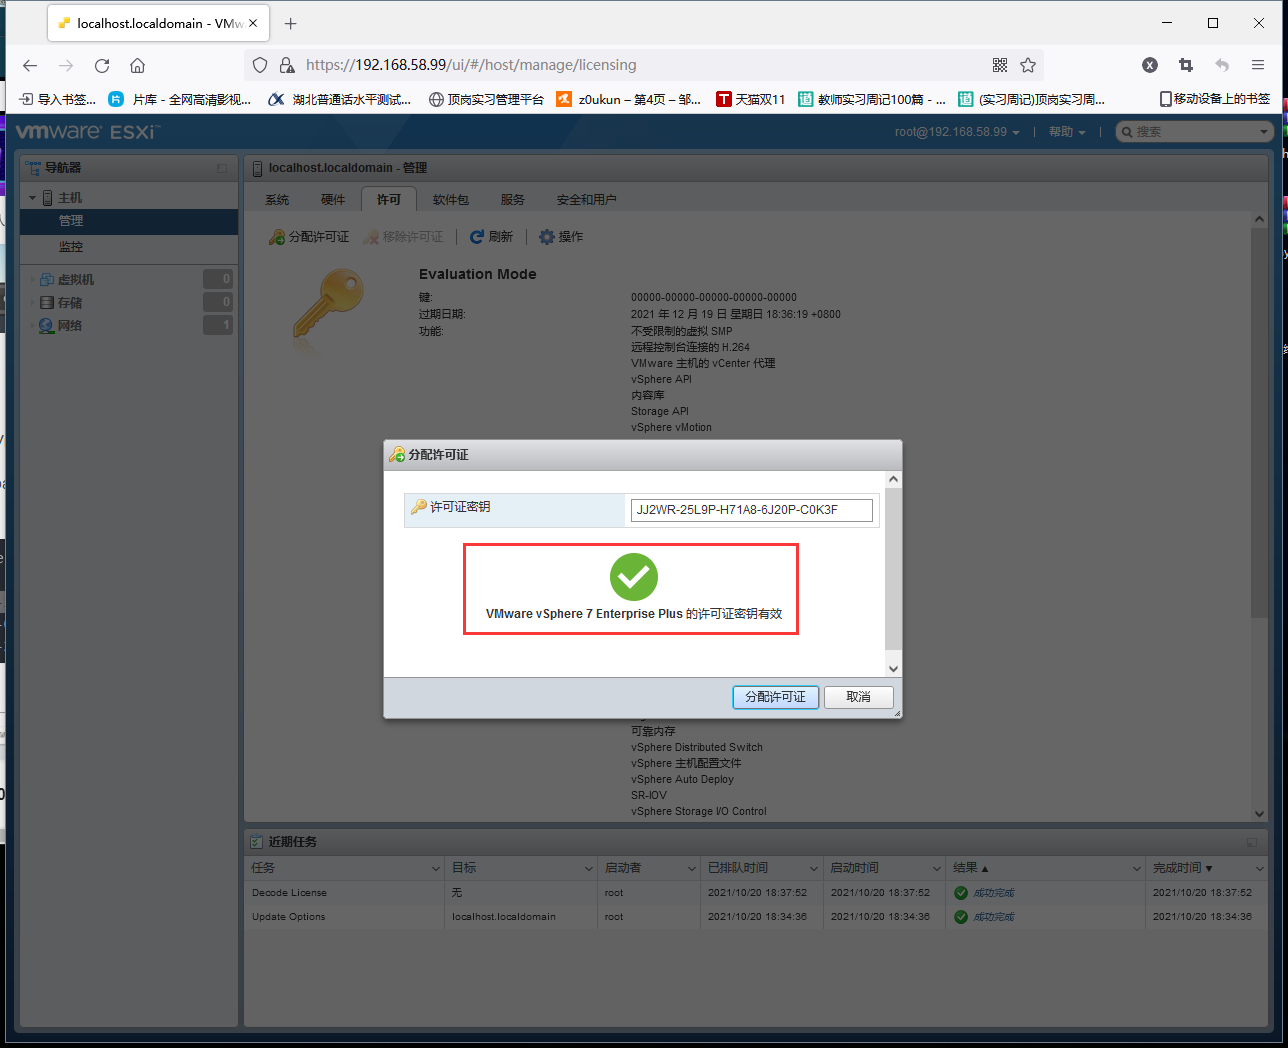Click the 许可证密钥 input field
The height and width of the screenshot is (1048, 1288).
[752, 510]
